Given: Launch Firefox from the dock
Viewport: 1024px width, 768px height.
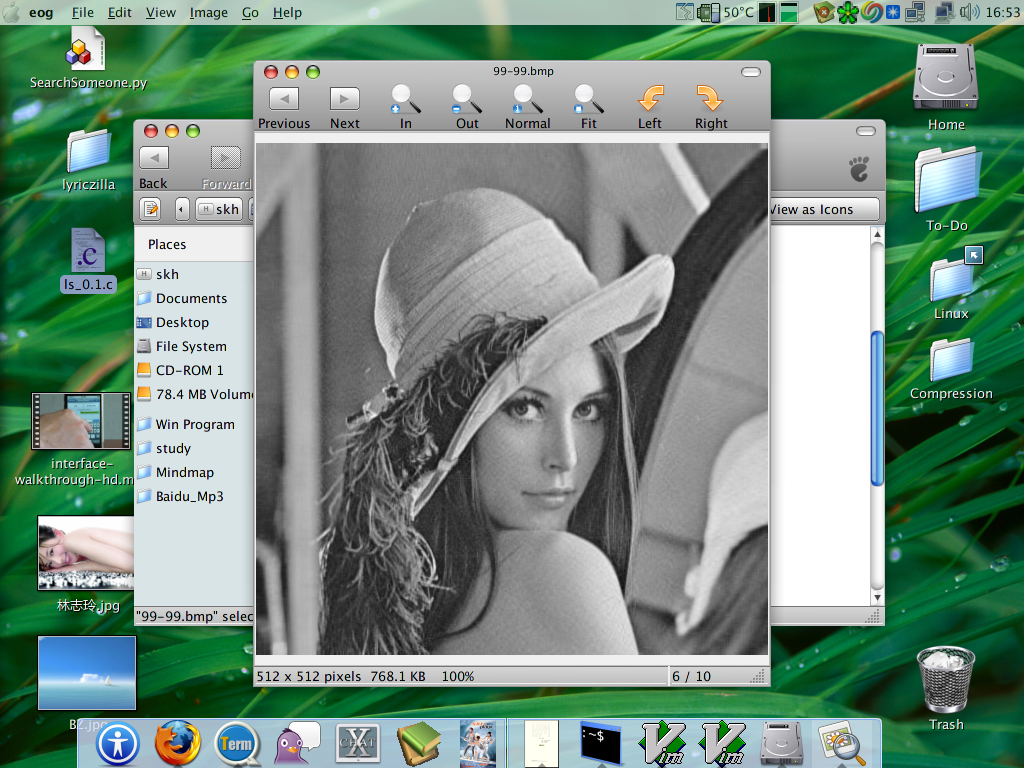Looking at the screenshot, I should pos(178,743).
